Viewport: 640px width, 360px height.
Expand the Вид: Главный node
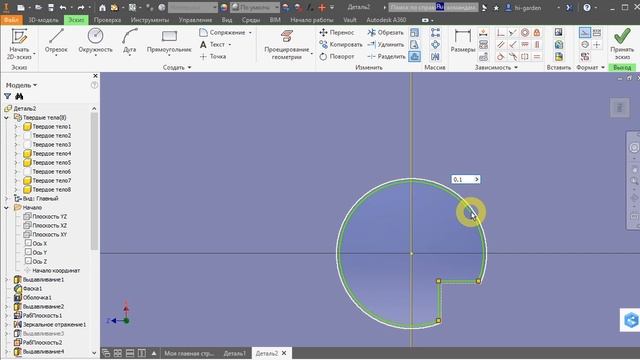(7, 198)
